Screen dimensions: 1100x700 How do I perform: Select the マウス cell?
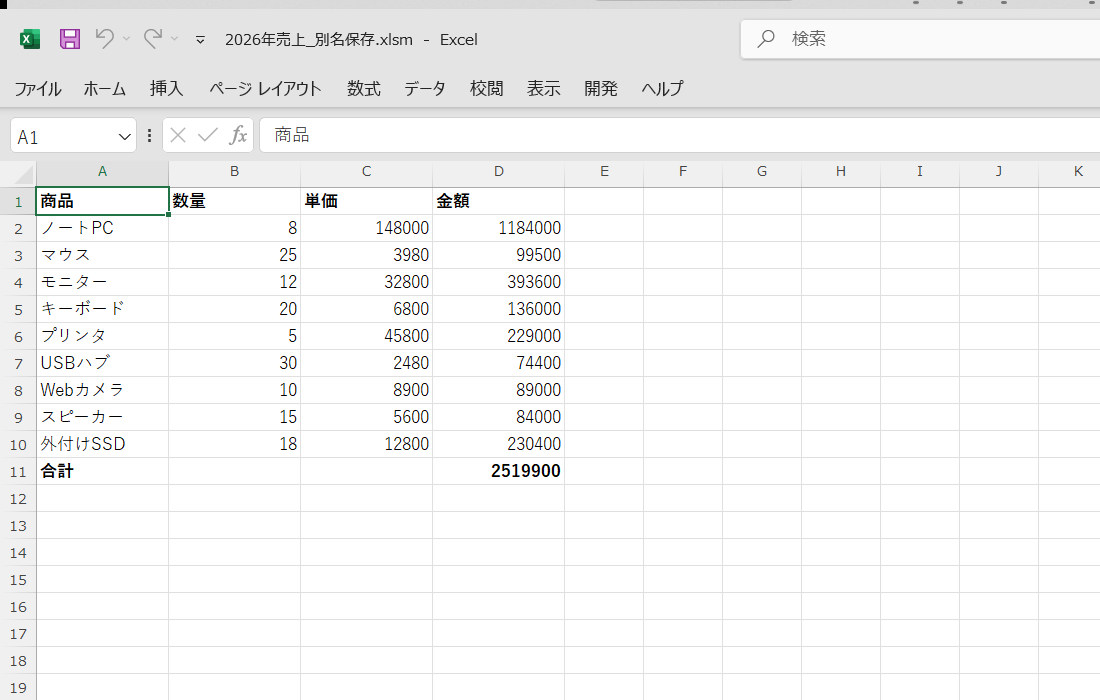102,255
